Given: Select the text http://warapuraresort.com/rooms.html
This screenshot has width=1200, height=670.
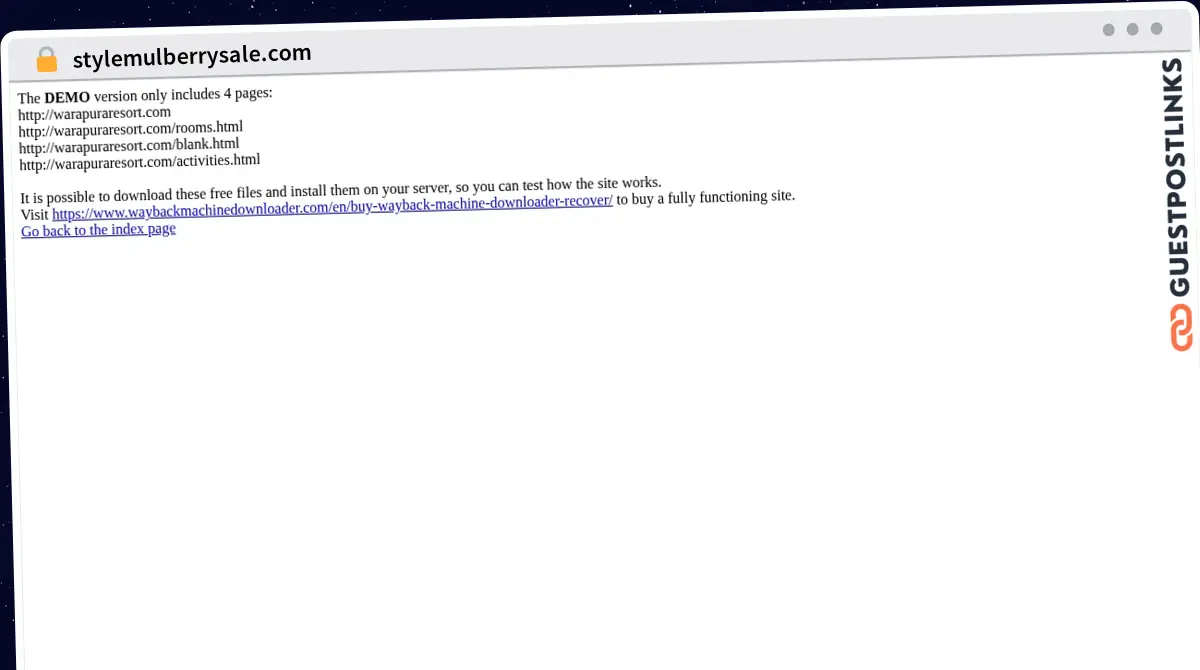Looking at the screenshot, I should point(131,128).
